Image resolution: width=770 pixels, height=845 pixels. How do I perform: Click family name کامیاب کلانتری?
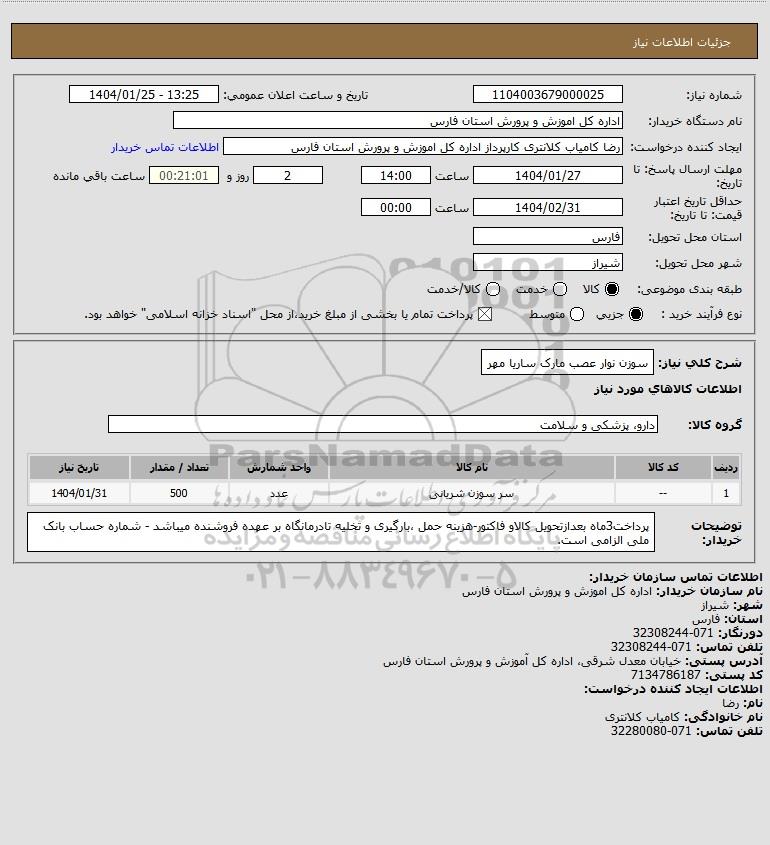pyautogui.click(x=642, y=717)
